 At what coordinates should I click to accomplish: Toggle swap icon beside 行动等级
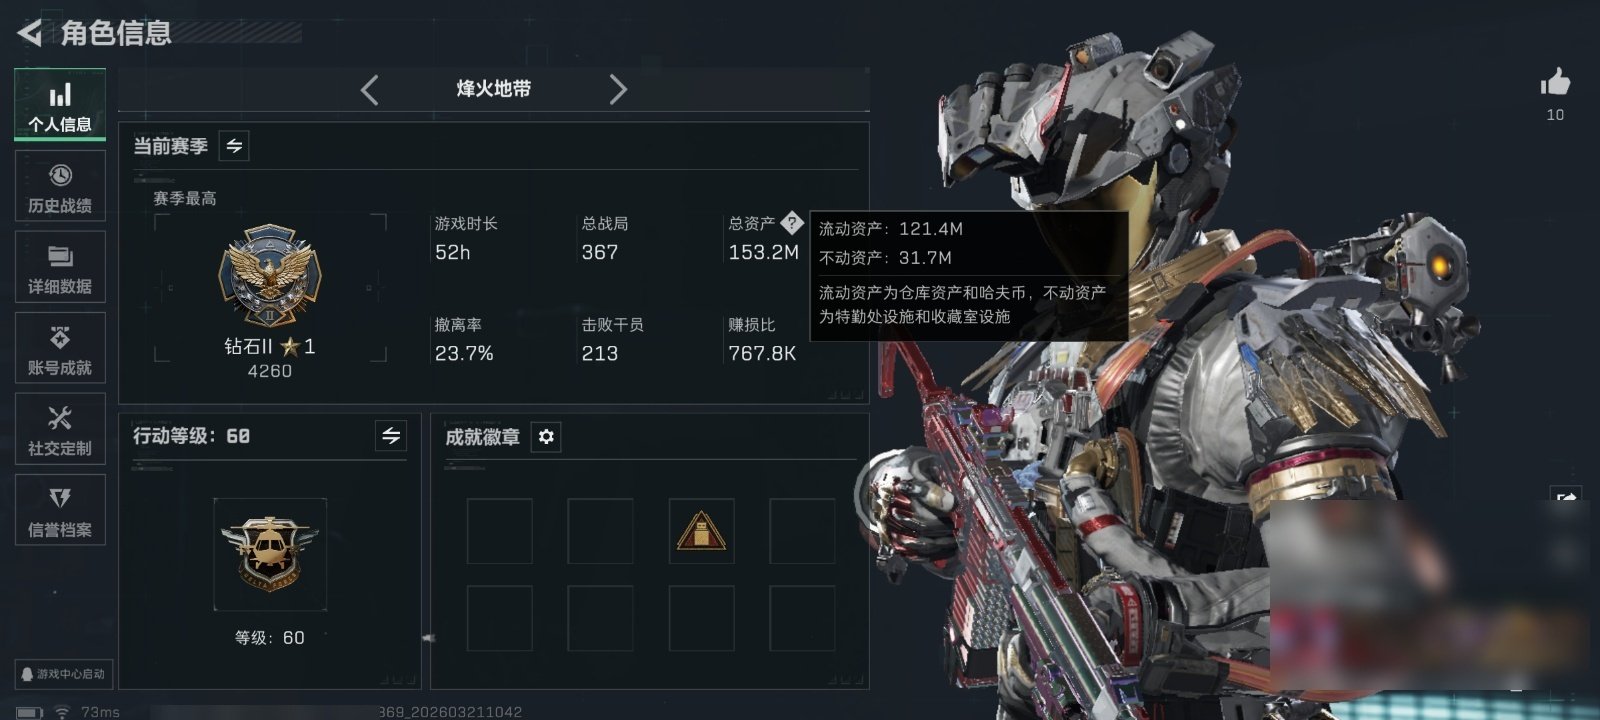[391, 436]
